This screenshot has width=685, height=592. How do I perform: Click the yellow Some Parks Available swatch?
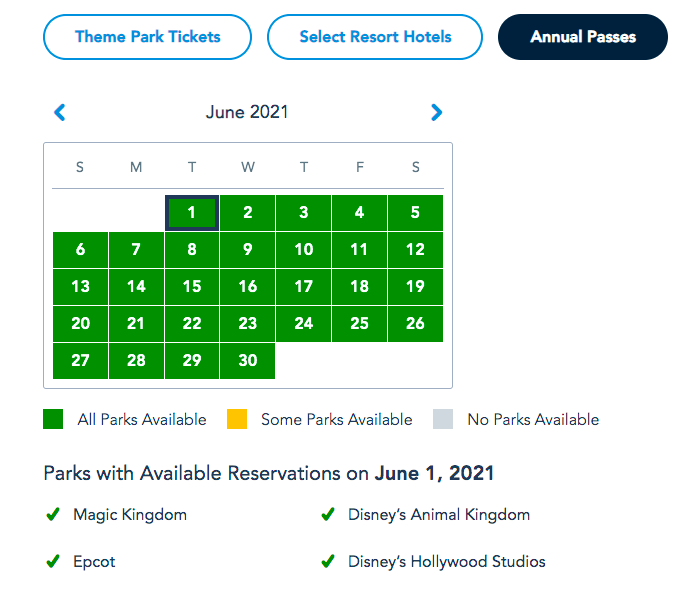coord(237,419)
